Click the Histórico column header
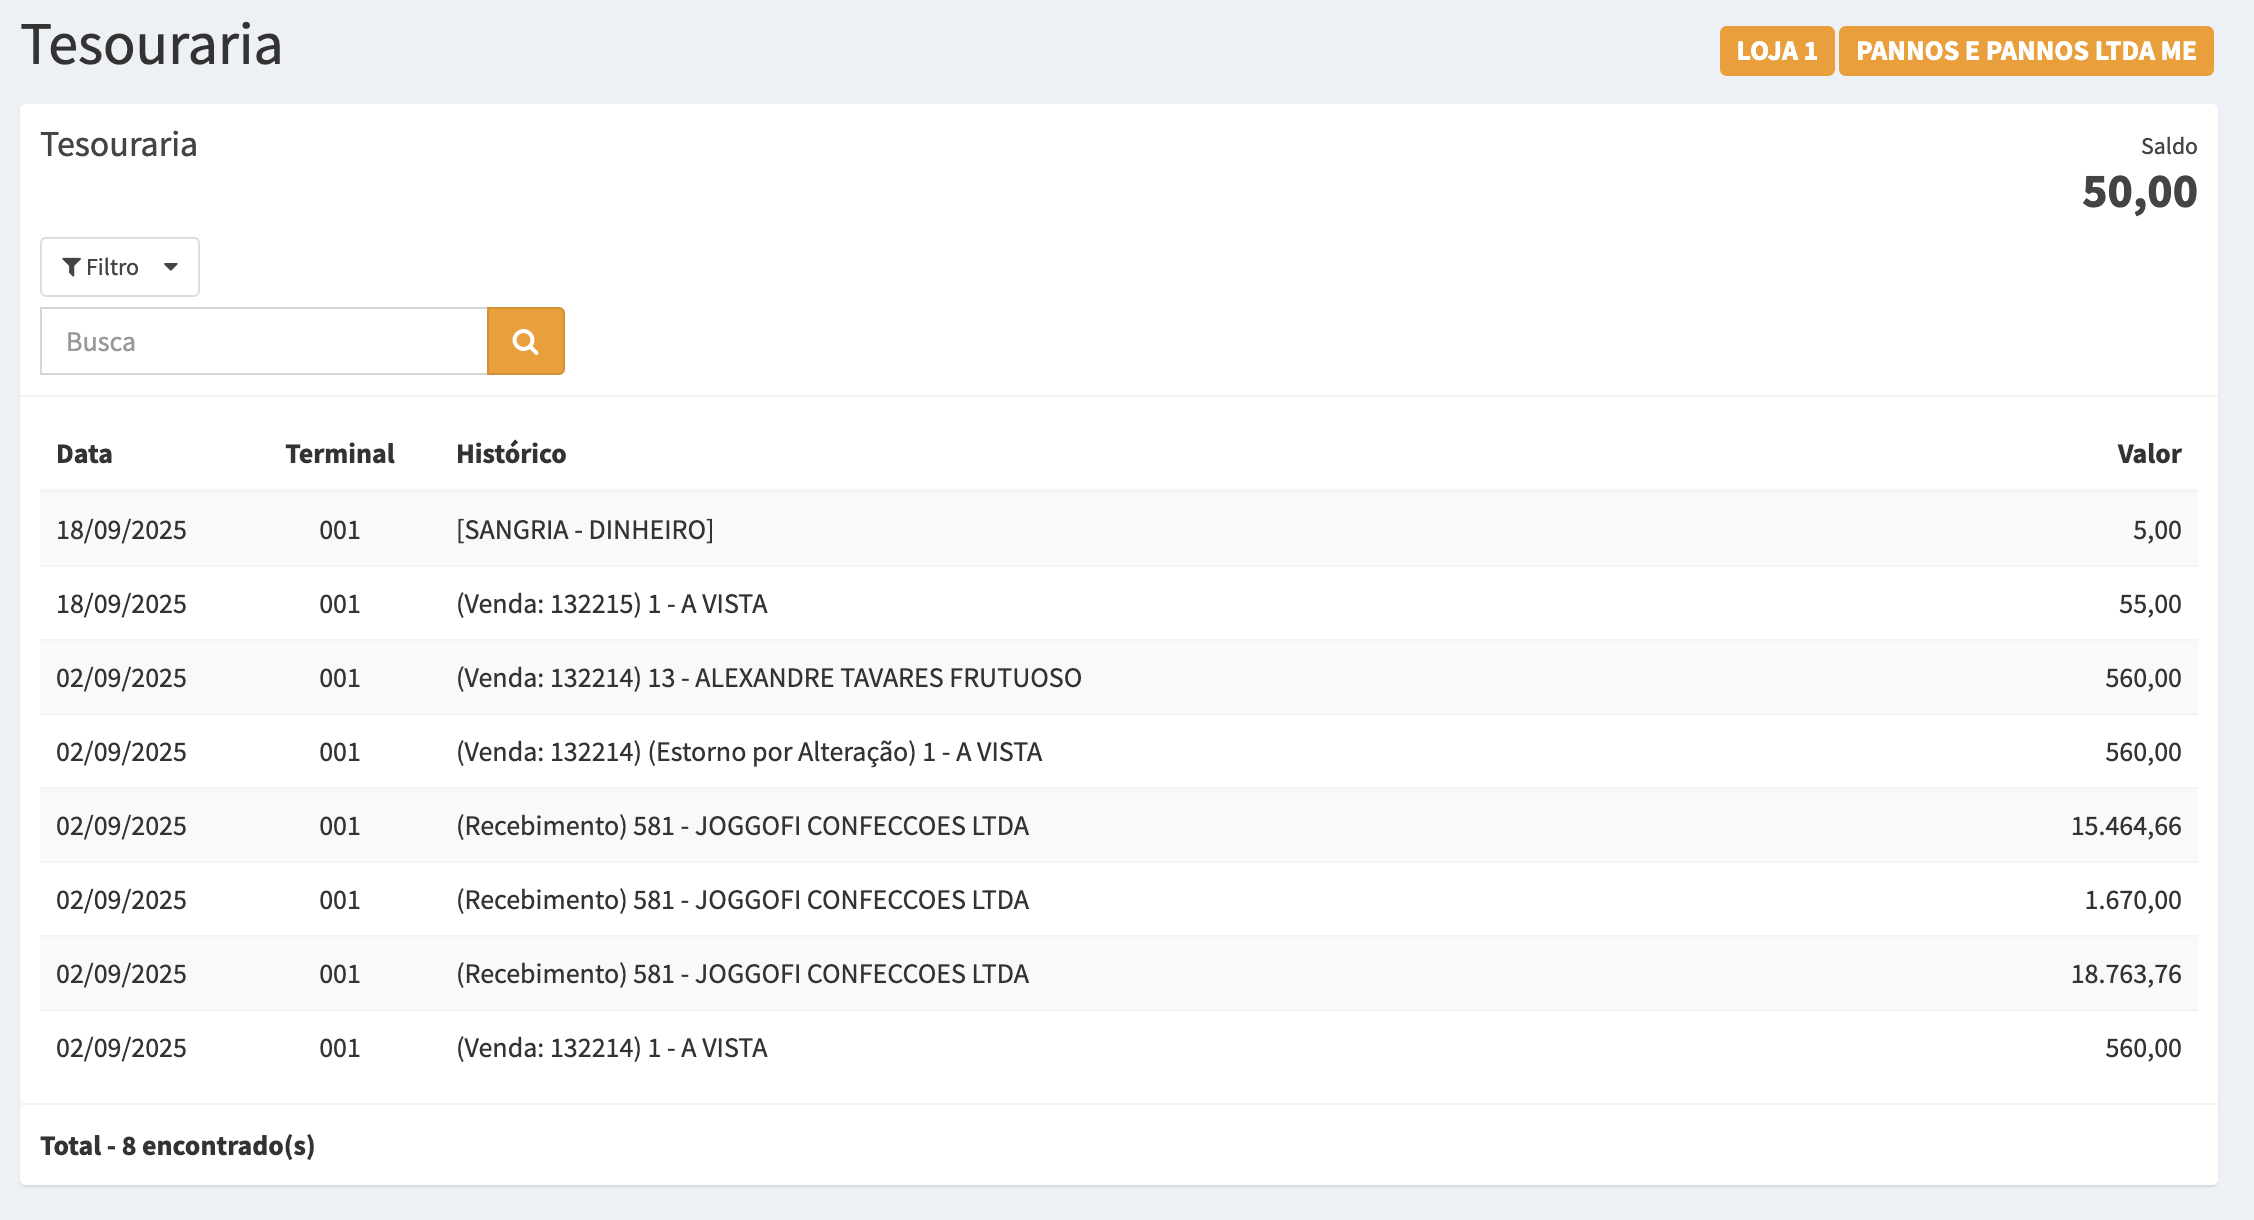The image size is (2254, 1220). (511, 454)
